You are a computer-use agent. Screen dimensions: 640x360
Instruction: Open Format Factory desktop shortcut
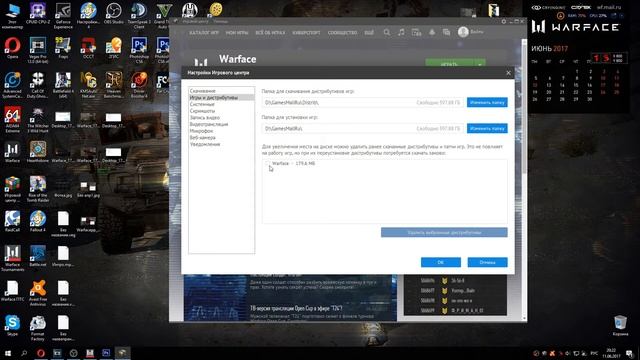click(x=38, y=328)
